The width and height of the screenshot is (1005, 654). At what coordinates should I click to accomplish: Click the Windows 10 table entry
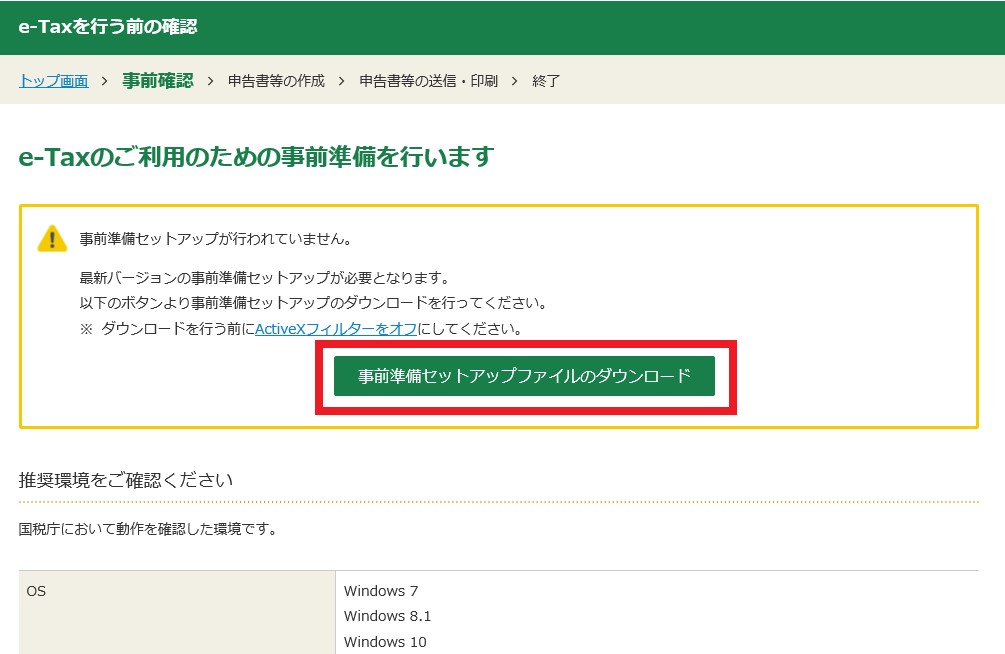coord(385,642)
